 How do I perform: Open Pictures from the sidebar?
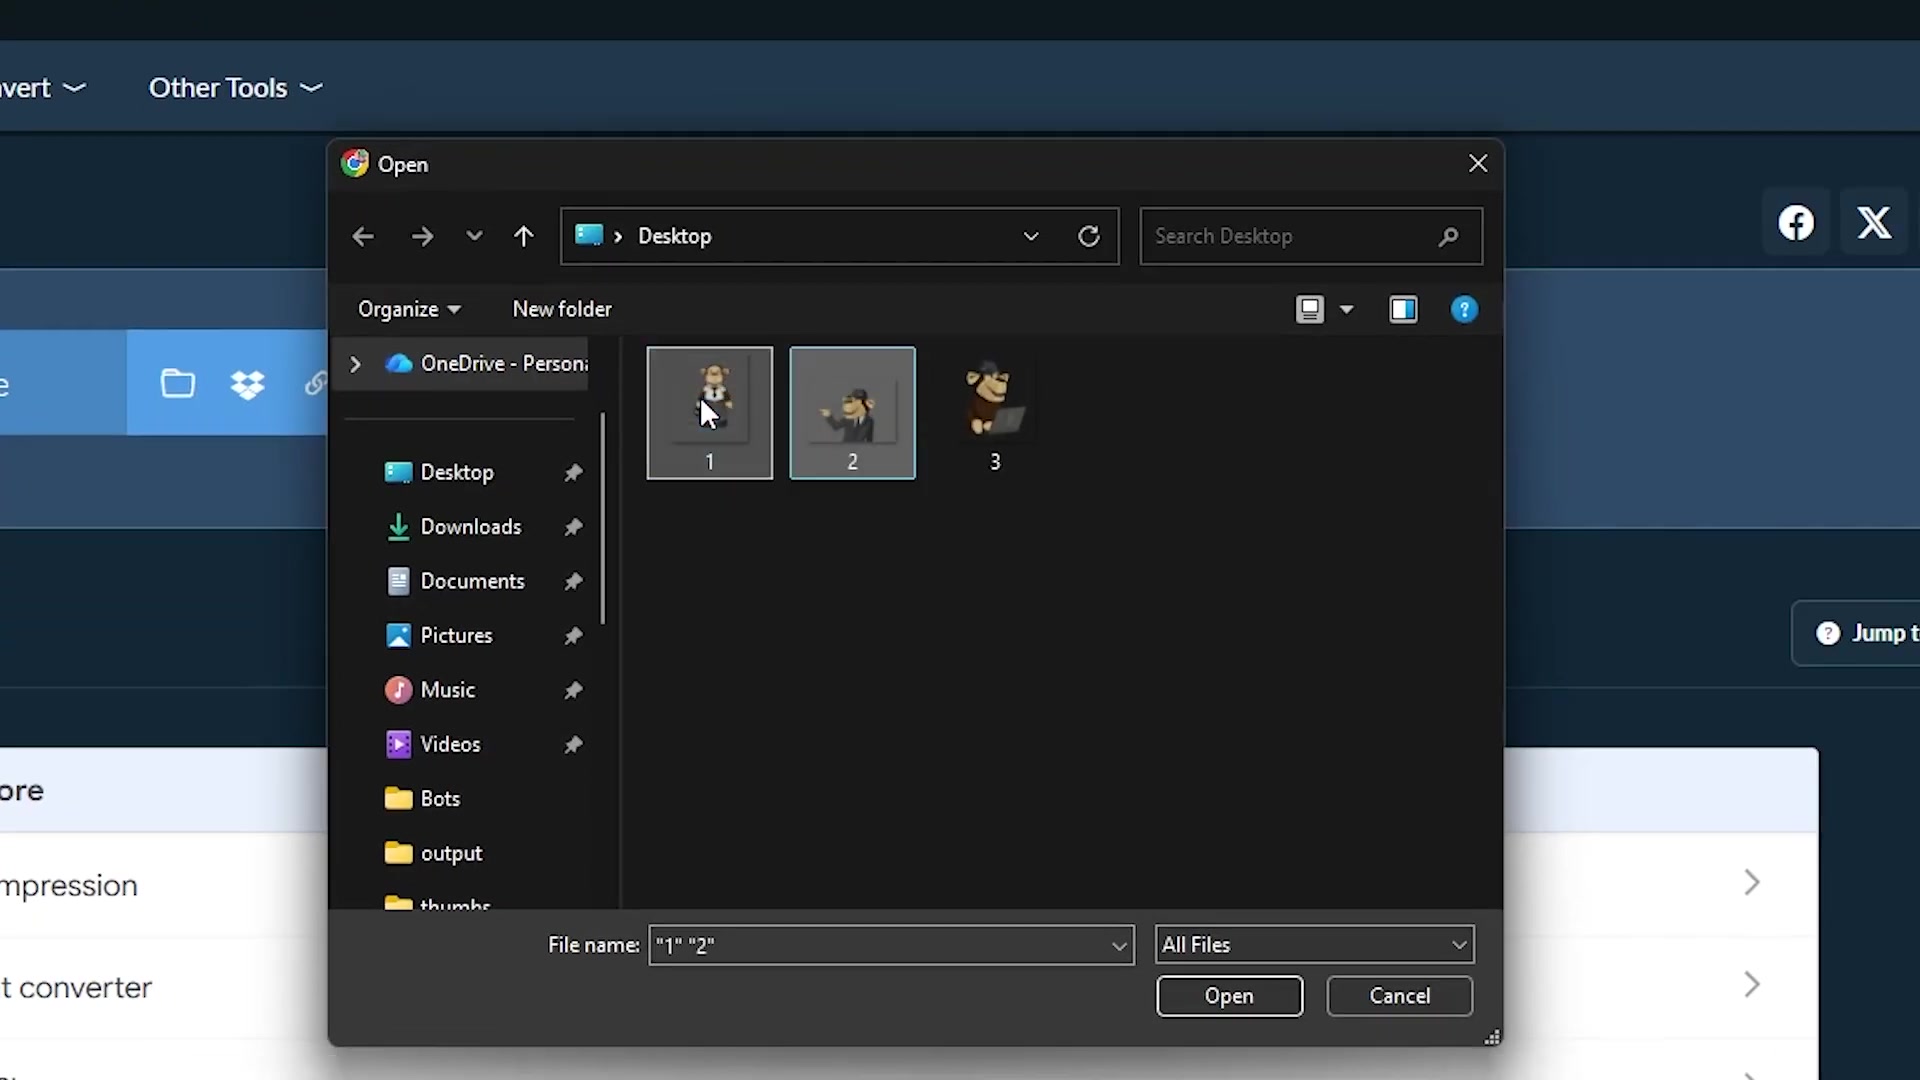[439, 636]
